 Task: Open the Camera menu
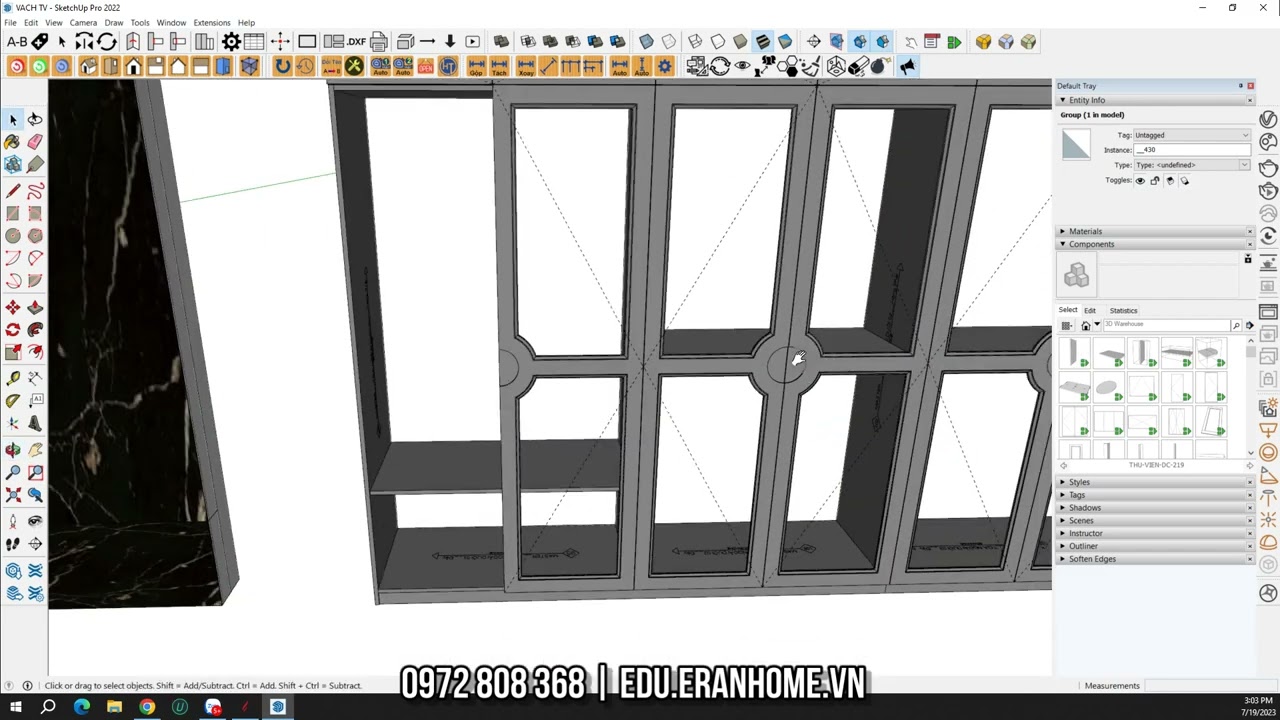coord(83,22)
